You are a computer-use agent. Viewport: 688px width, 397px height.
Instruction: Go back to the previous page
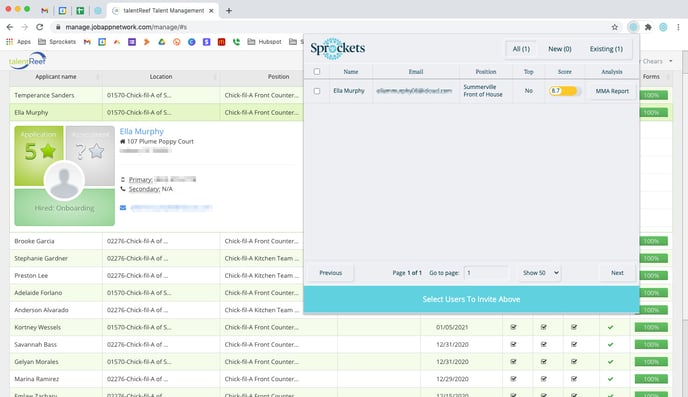click(x=10, y=27)
